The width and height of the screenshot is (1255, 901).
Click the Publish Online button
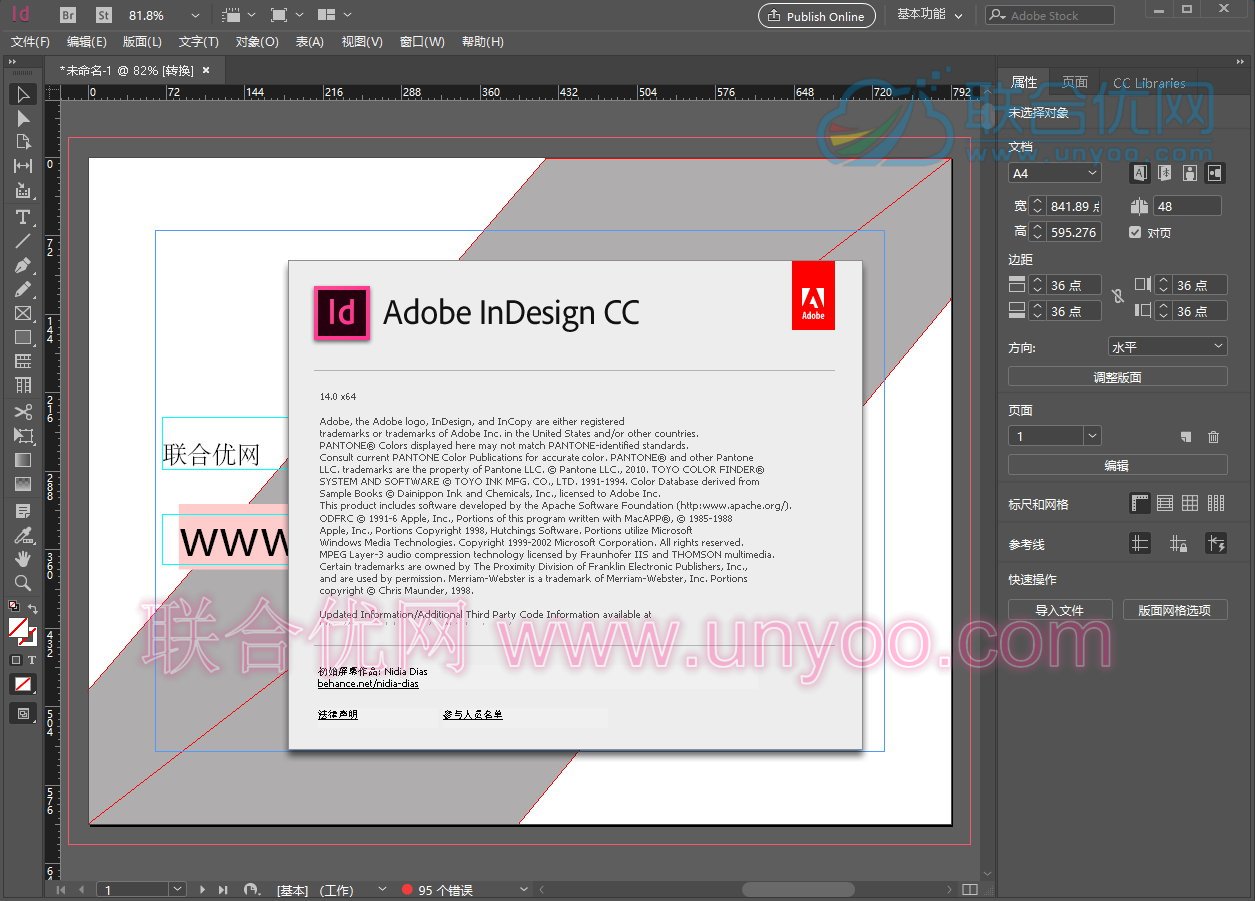tap(817, 16)
